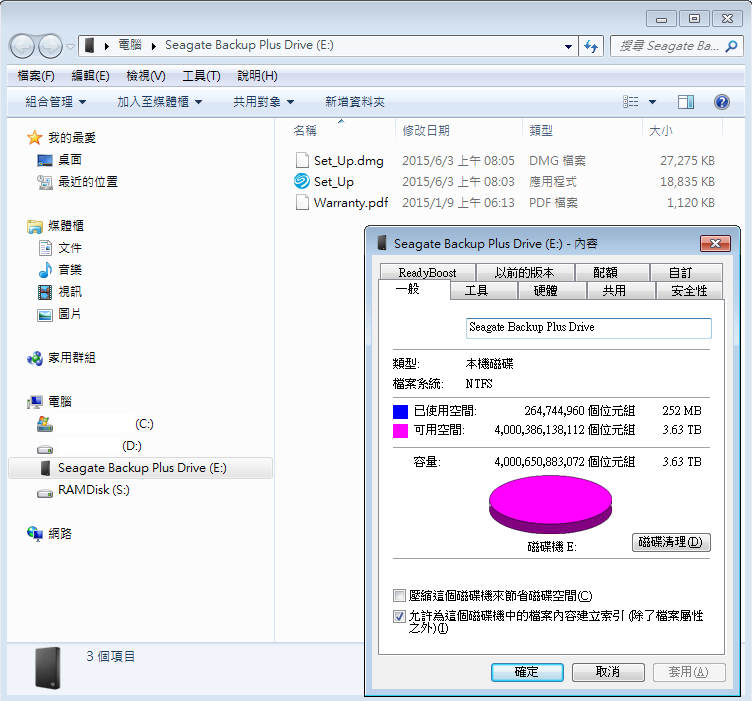Switch to the ReadyBoost tab
Viewport: 752px width, 701px height.
click(x=427, y=272)
